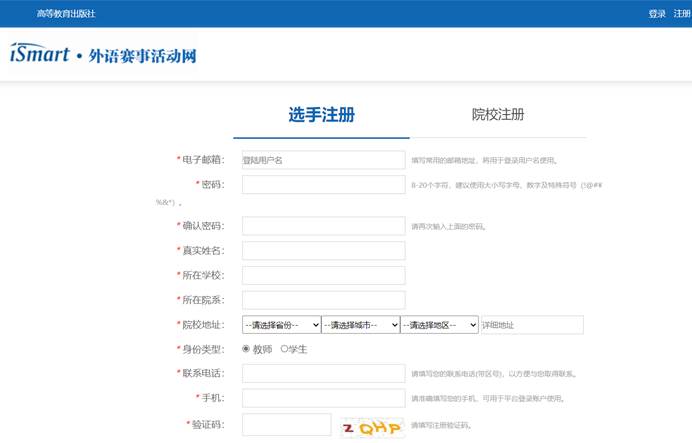692x443 pixels.
Task: Click the 确认密码 confirm password field
Action: point(323,226)
